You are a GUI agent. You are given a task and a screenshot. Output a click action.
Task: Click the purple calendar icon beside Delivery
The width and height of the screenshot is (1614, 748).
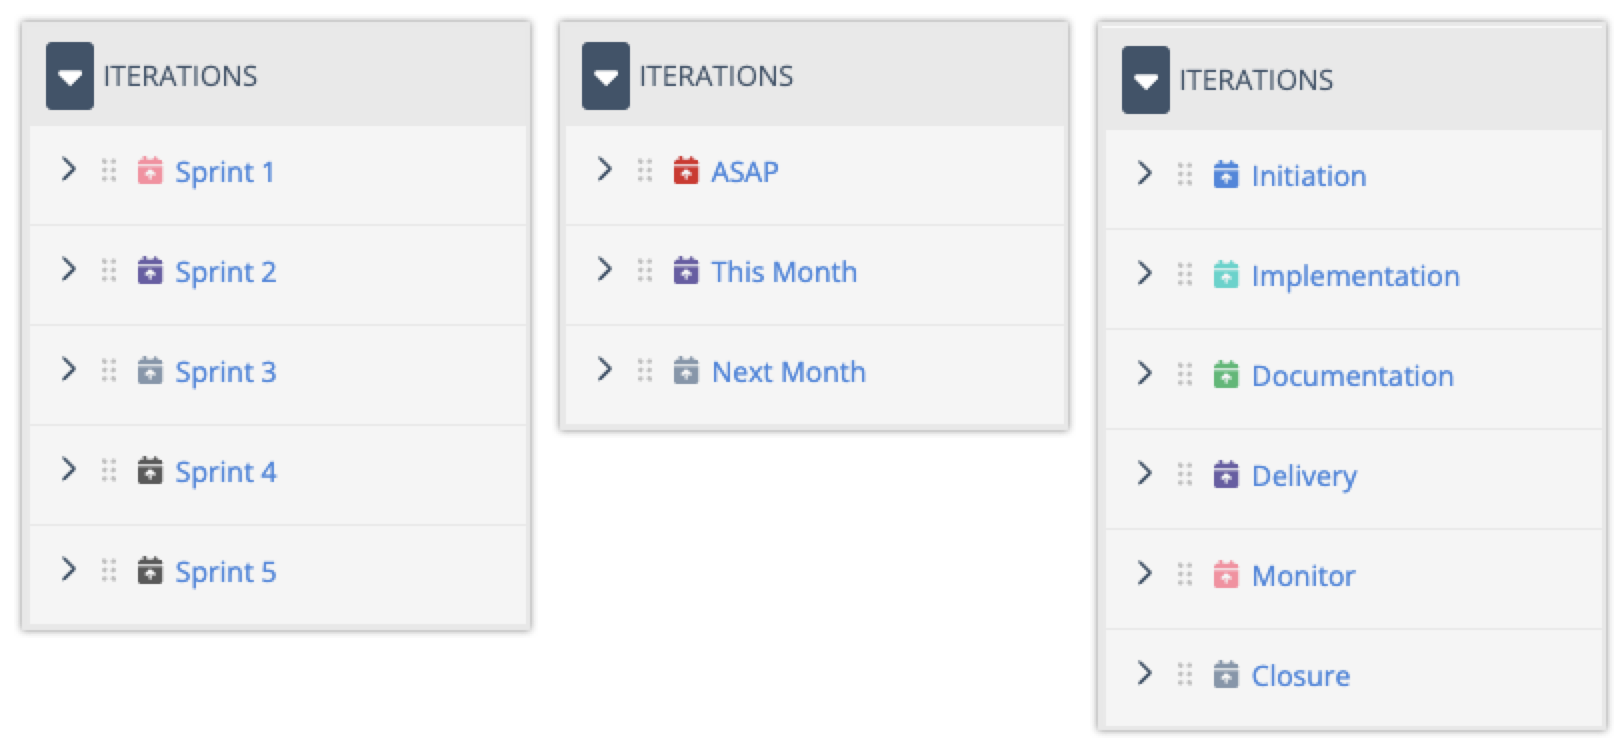[x=1225, y=475]
